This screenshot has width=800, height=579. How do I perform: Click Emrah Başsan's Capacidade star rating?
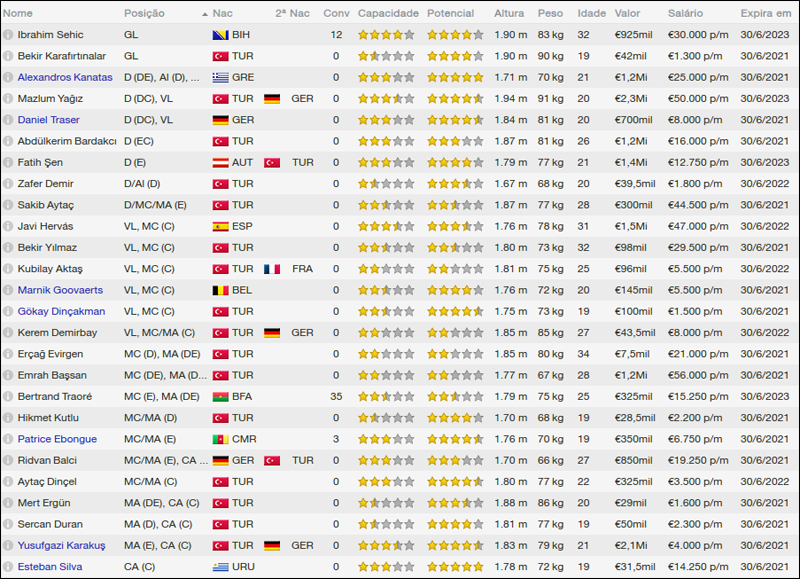(x=385, y=376)
